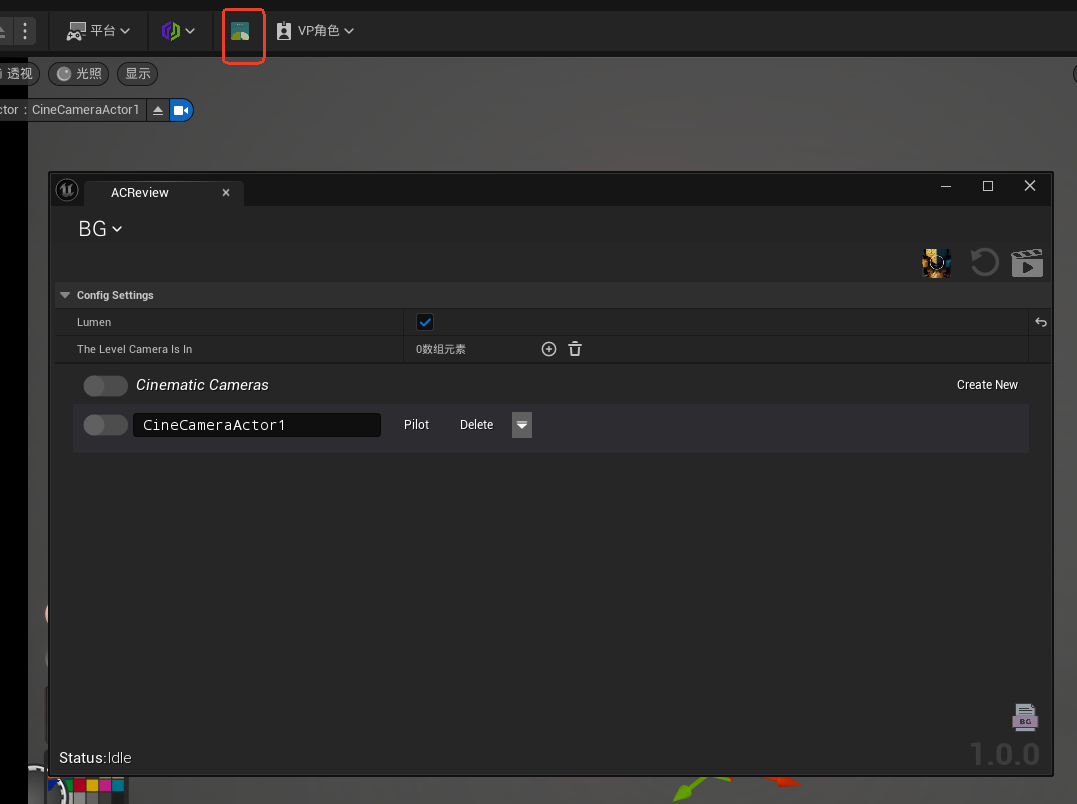
Task: Toggle the blue camera view icon
Action: point(181,111)
